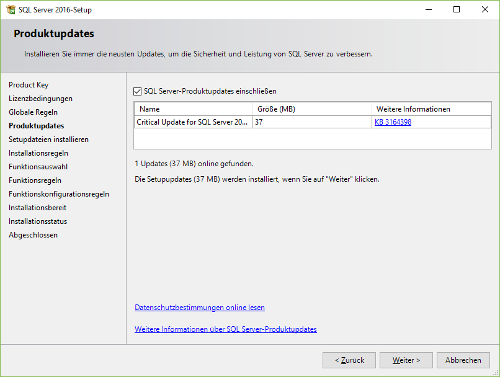Open Weitere Informationen über SQL Server-Produktupdates link
The height and width of the screenshot is (377, 500).
point(226,329)
